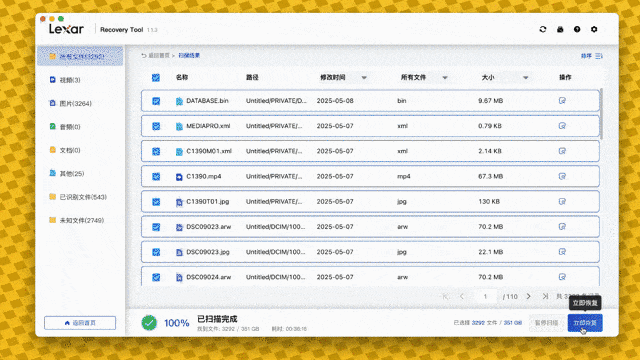The width and height of the screenshot is (640, 360).
Task: Click the action icon for DSC09024.arw
Action: pos(562,277)
